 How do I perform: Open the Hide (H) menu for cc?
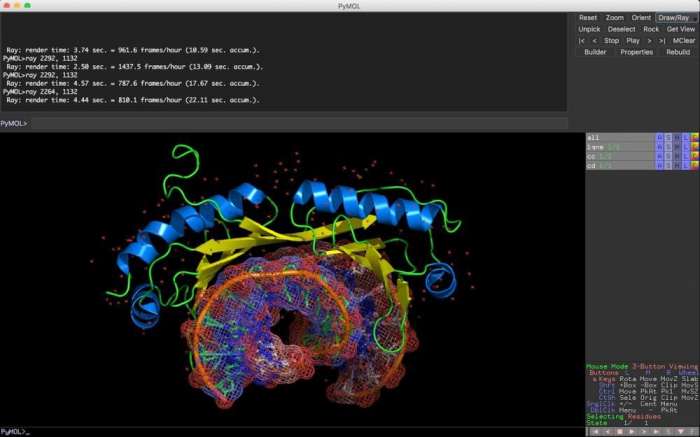coord(677,156)
